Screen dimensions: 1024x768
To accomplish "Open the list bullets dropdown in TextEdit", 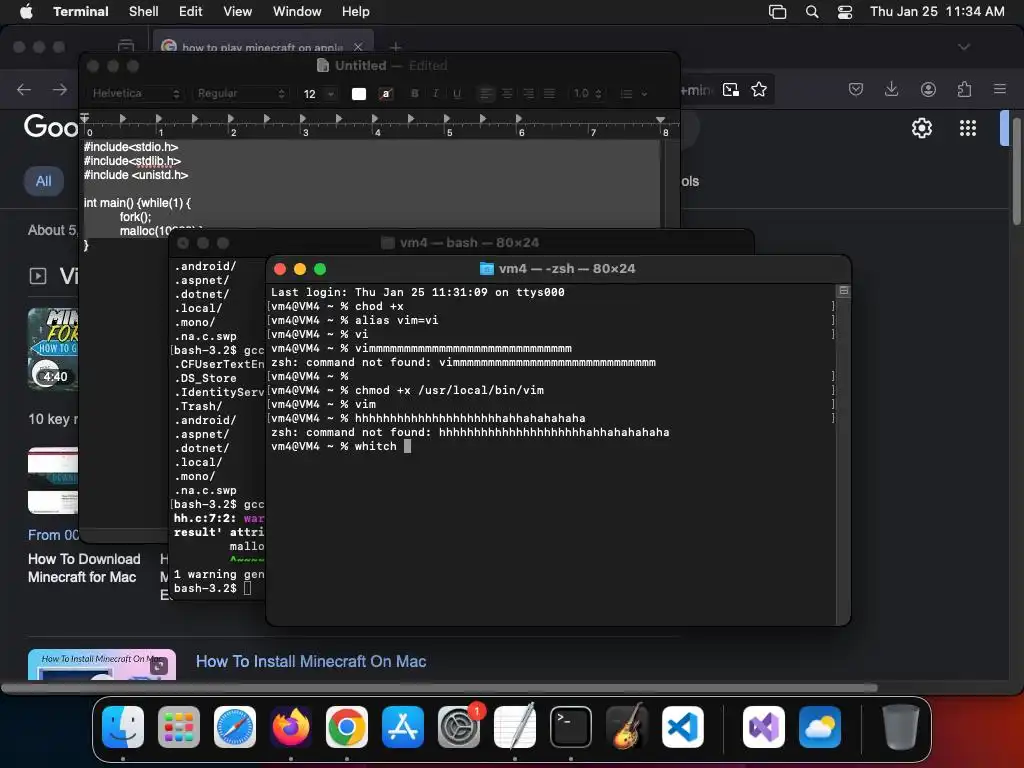I will click(633, 94).
